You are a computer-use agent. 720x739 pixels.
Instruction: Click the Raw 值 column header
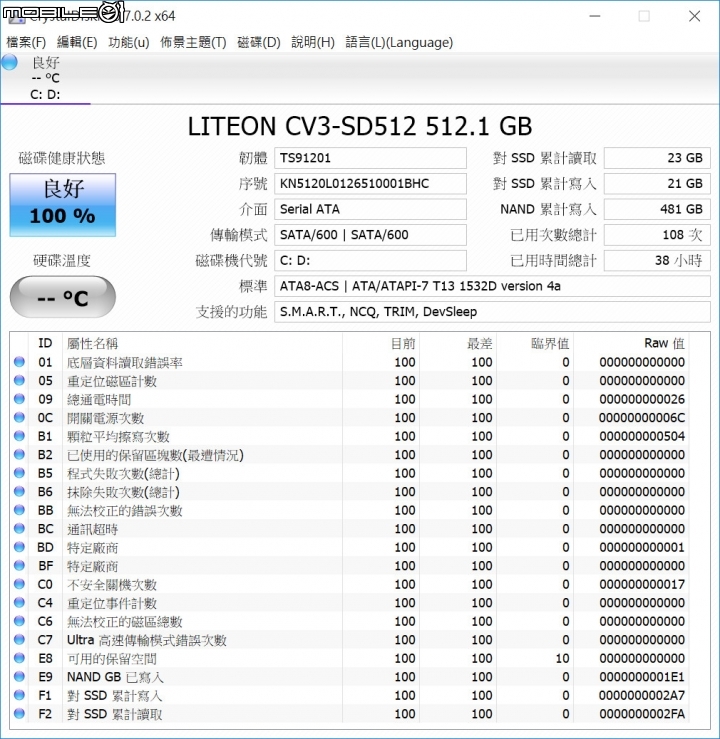tap(630, 344)
